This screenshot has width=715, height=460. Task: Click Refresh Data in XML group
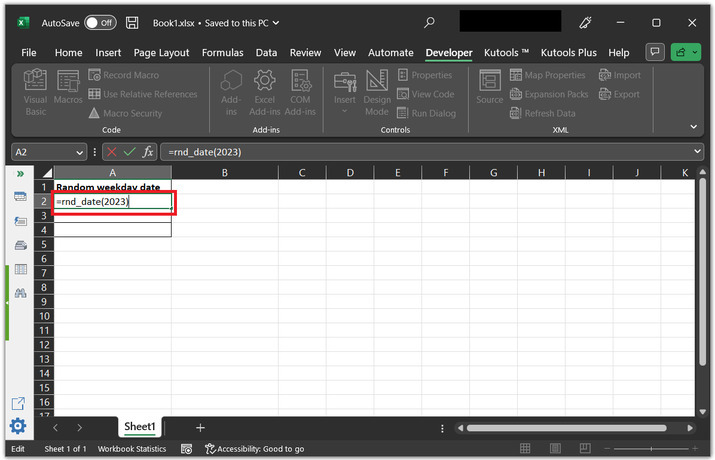tap(543, 113)
